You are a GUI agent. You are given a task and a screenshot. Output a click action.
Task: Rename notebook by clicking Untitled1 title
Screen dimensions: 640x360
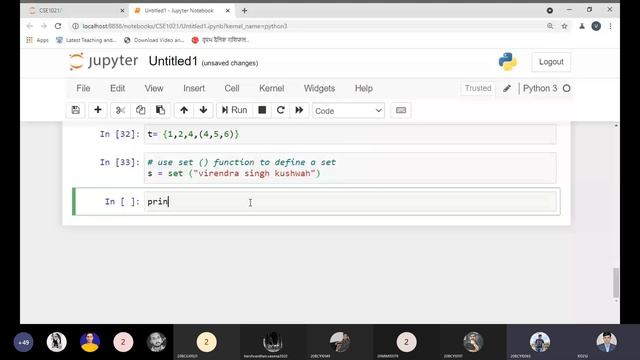click(x=173, y=61)
